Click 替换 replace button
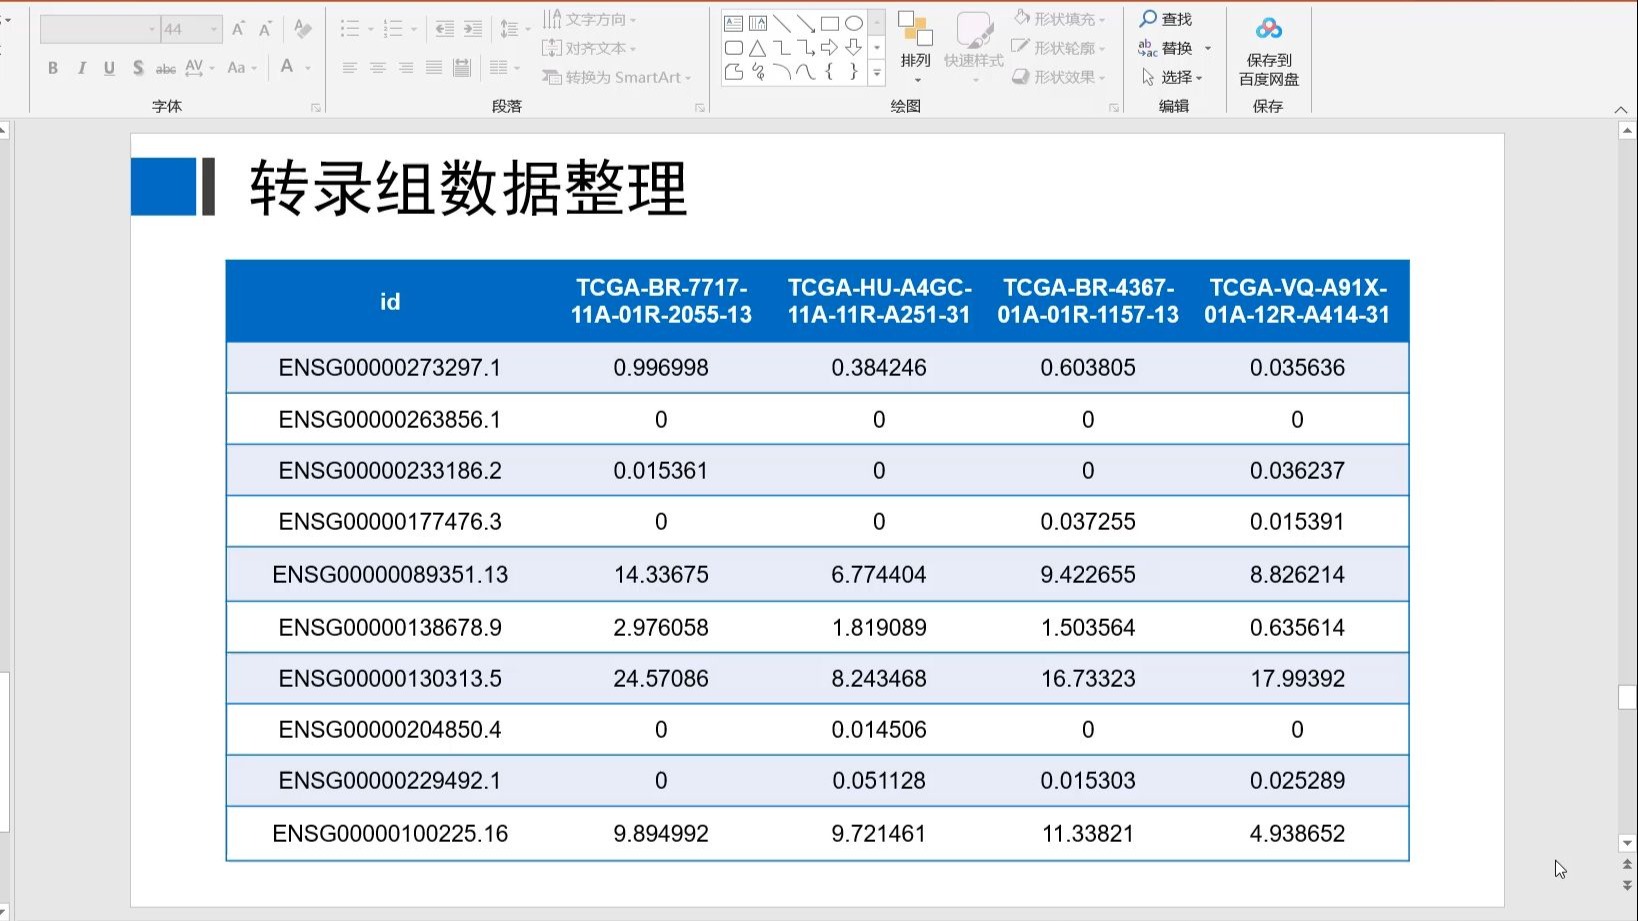Screen dimensions: 1638x921 coord(1166,48)
